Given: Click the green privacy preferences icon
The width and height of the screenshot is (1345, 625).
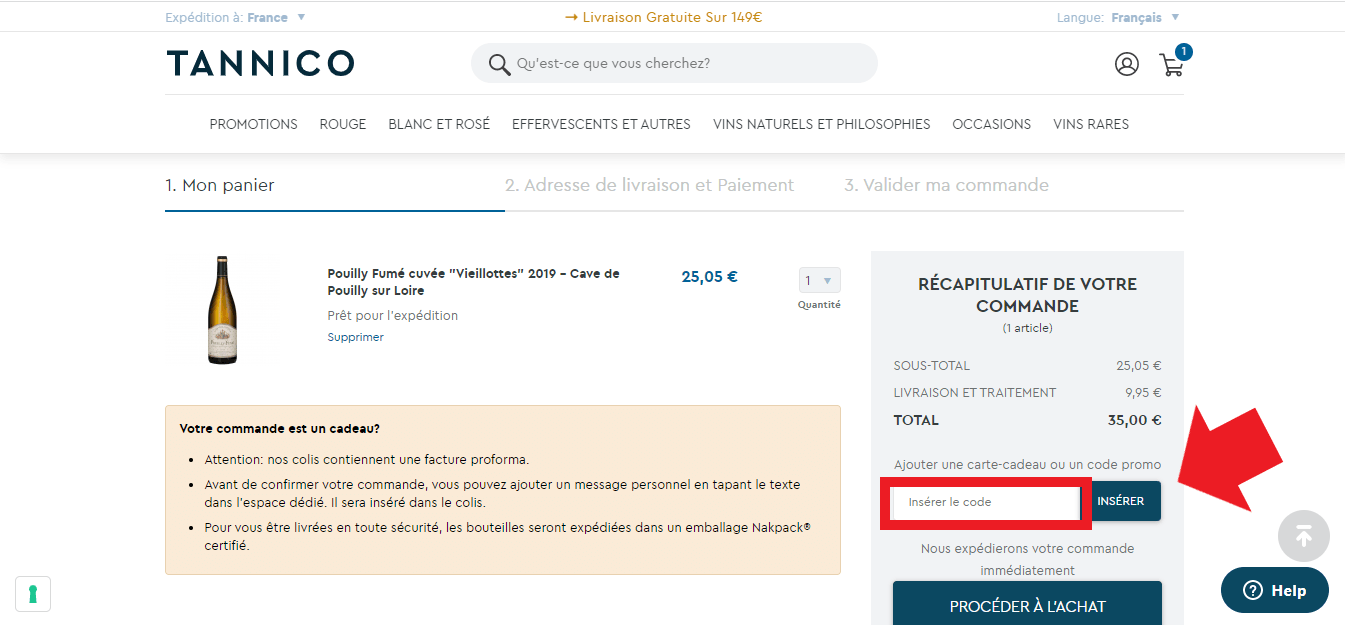Looking at the screenshot, I should tap(33, 594).
